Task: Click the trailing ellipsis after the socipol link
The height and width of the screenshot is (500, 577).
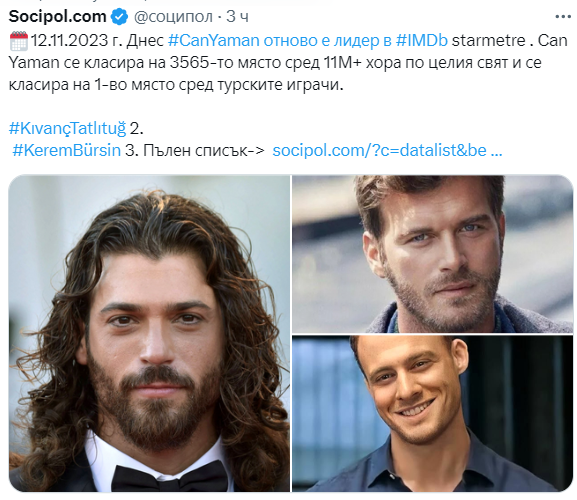Action: pyautogui.click(x=496, y=151)
